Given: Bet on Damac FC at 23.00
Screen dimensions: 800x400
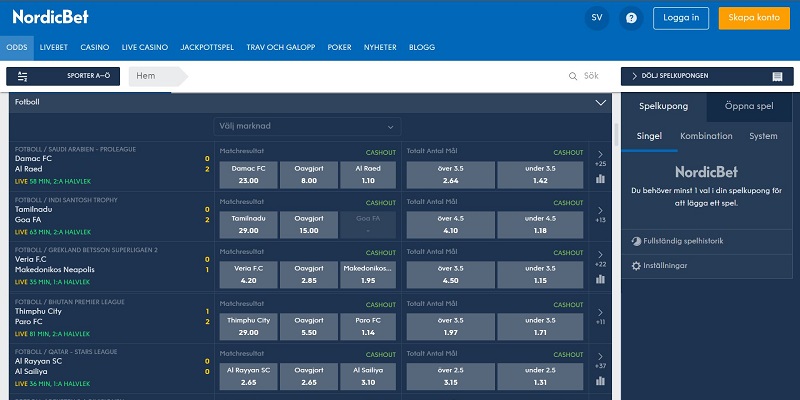Looking at the screenshot, I should click(x=248, y=175).
